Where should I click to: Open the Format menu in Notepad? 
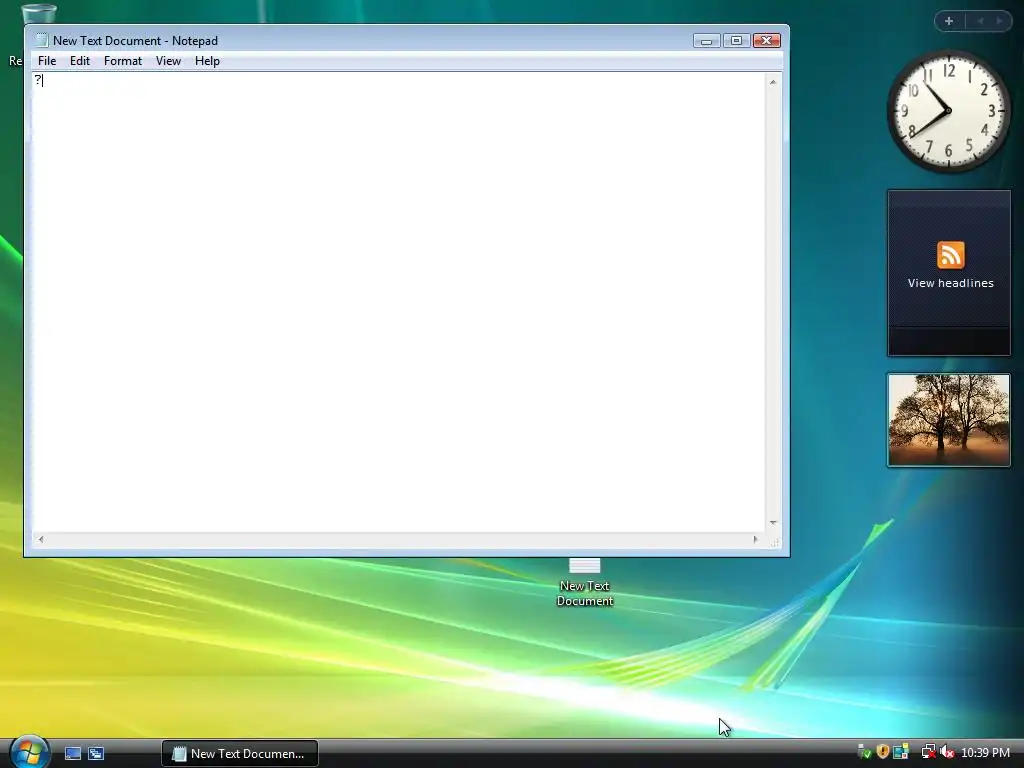click(x=123, y=61)
